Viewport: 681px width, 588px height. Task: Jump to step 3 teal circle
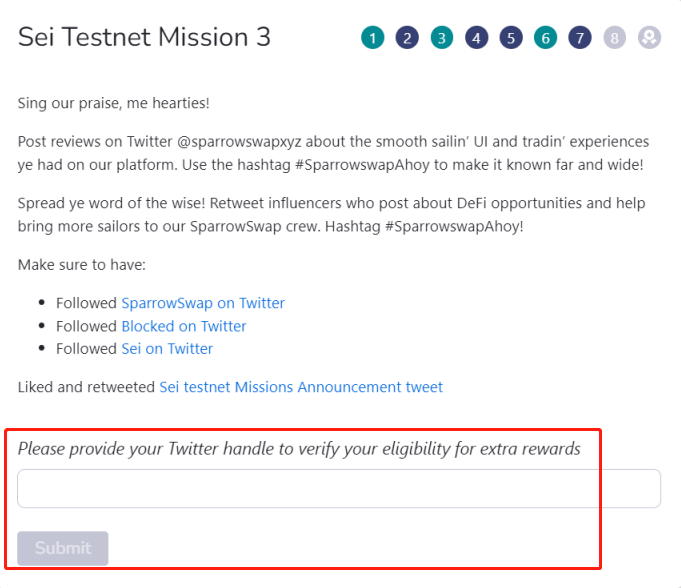[x=442, y=38]
